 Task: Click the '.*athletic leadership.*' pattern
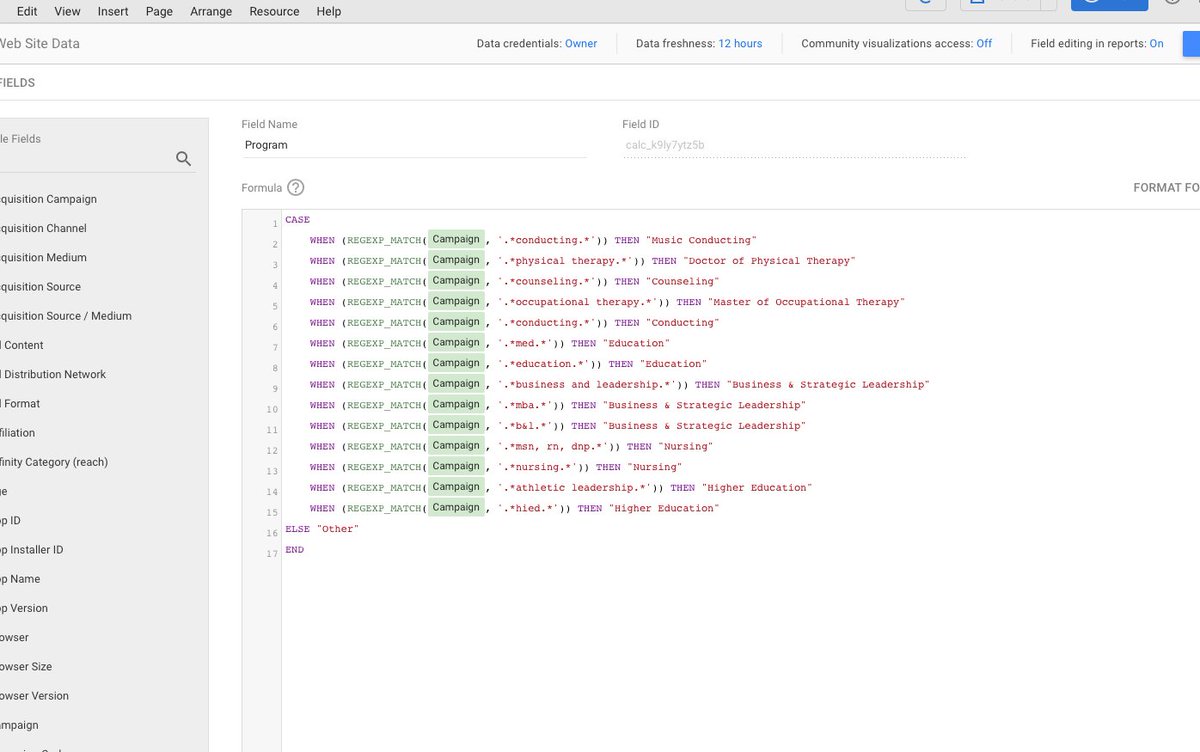[x=580, y=488]
